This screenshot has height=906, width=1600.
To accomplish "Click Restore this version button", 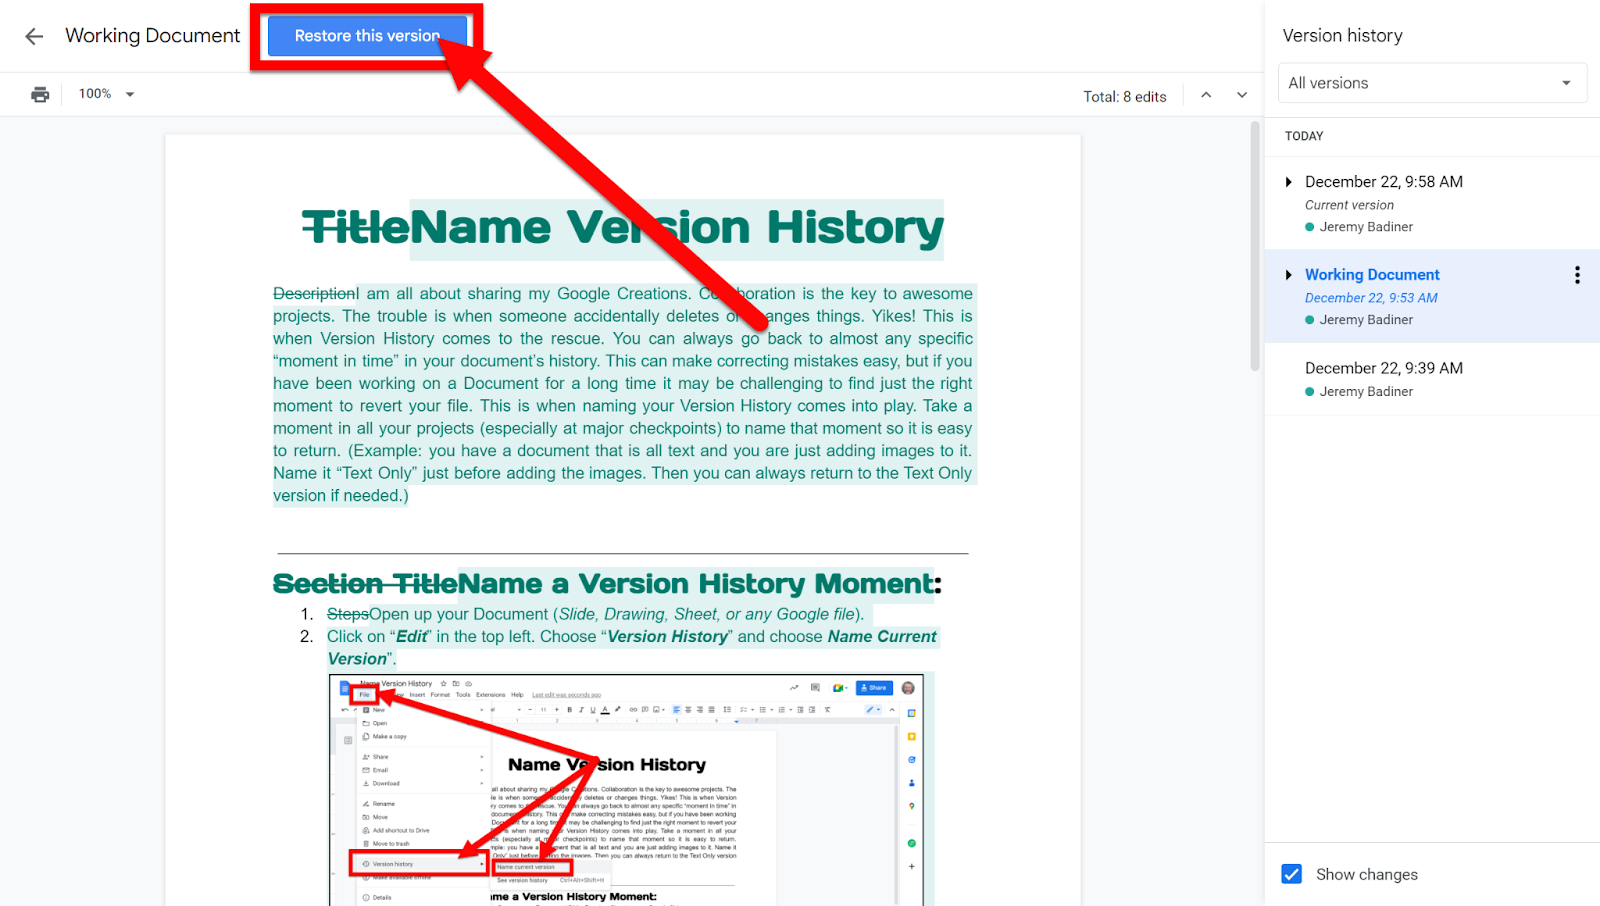I will 367,36.
